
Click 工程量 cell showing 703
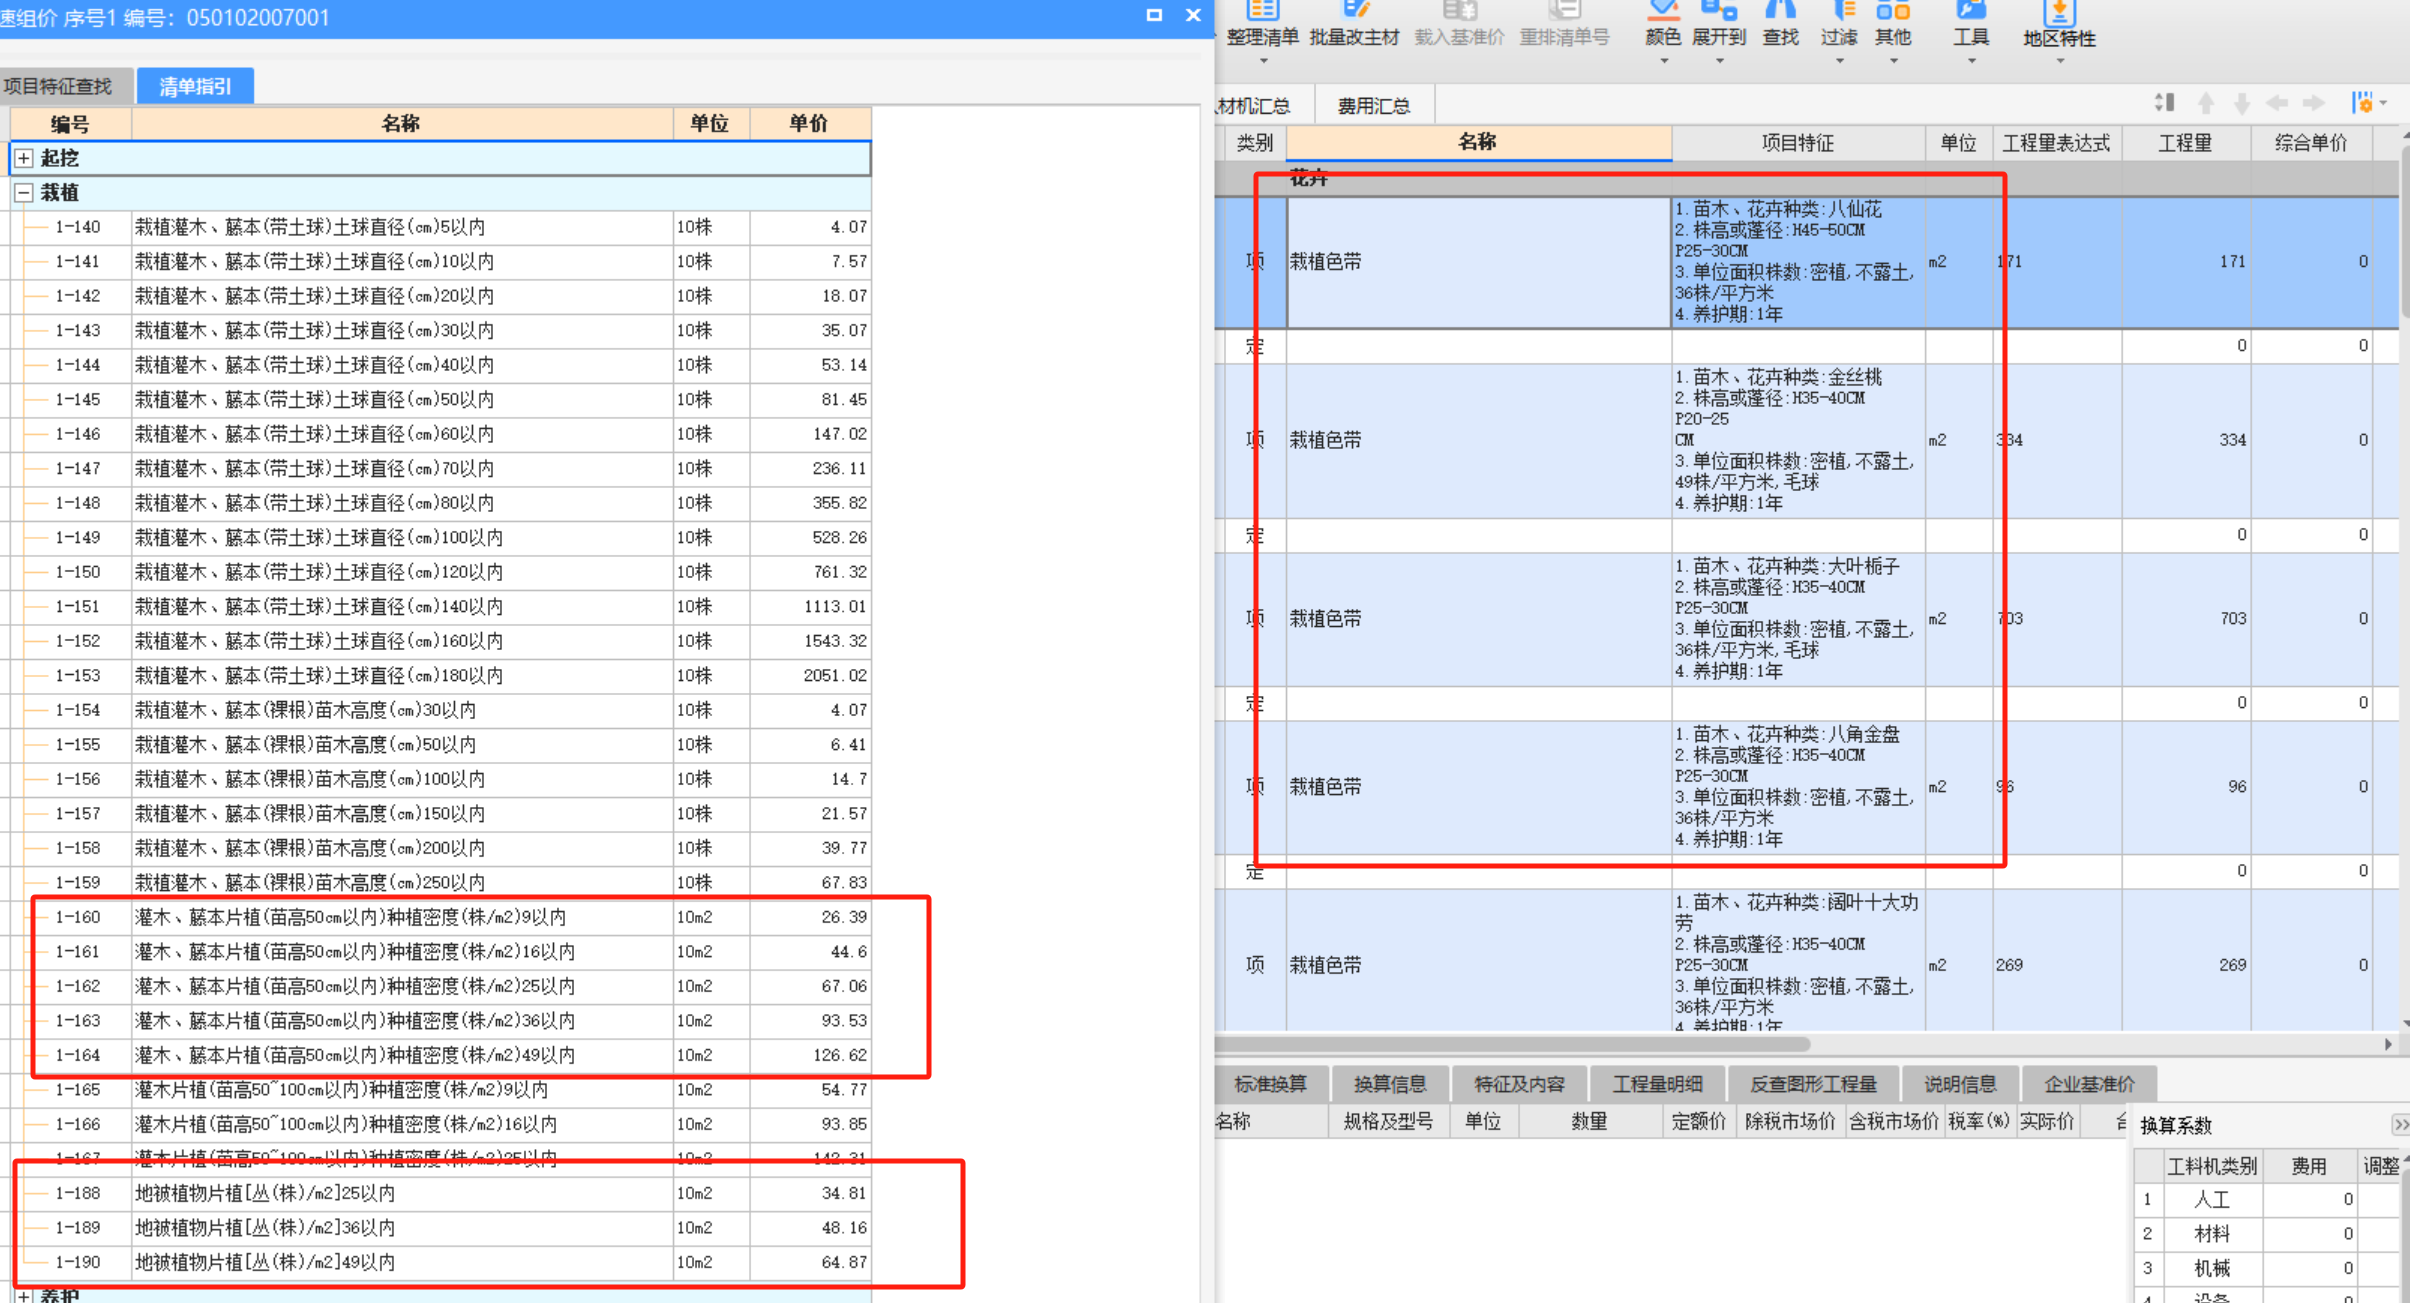pos(2186,619)
